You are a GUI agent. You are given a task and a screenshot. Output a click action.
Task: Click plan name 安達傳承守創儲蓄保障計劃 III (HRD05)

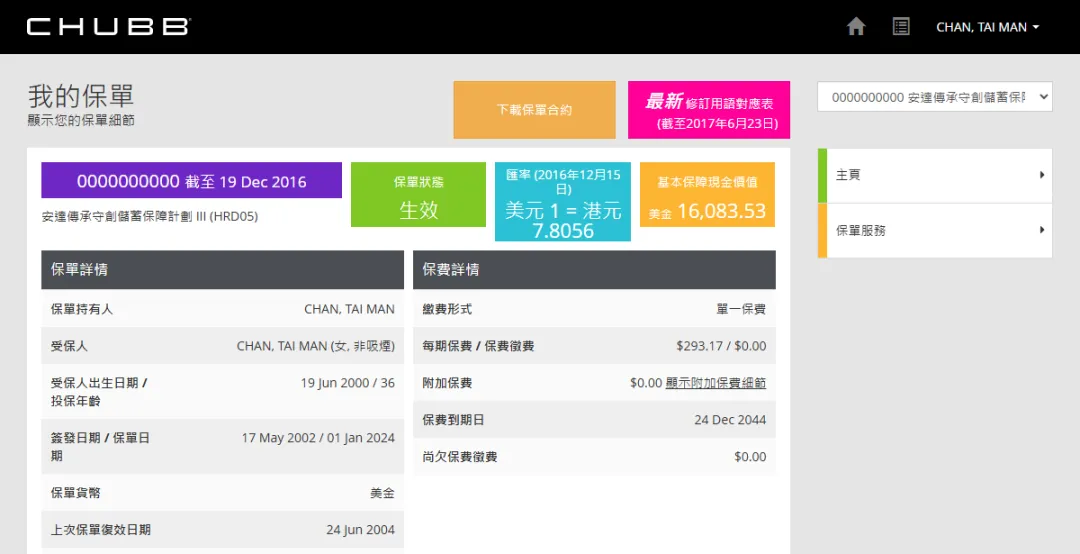[x=149, y=216]
